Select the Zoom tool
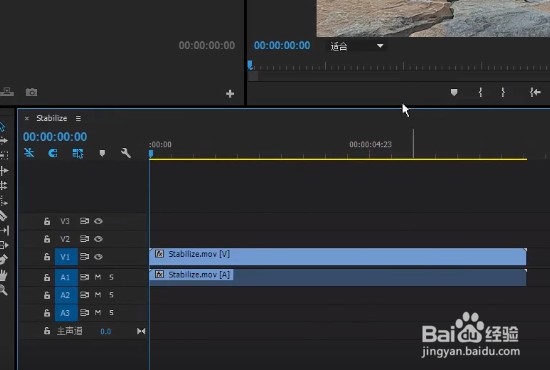 click(x=3, y=290)
